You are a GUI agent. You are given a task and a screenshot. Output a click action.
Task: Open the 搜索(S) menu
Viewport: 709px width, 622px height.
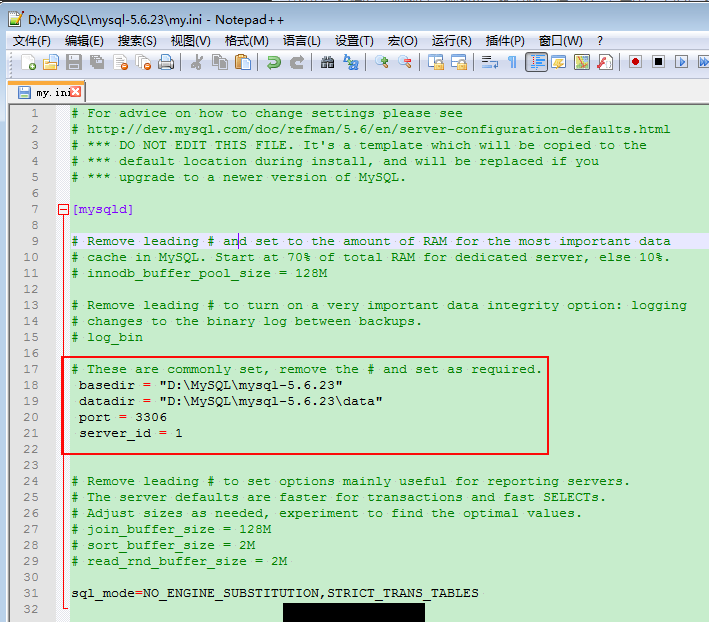pos(137,41)
